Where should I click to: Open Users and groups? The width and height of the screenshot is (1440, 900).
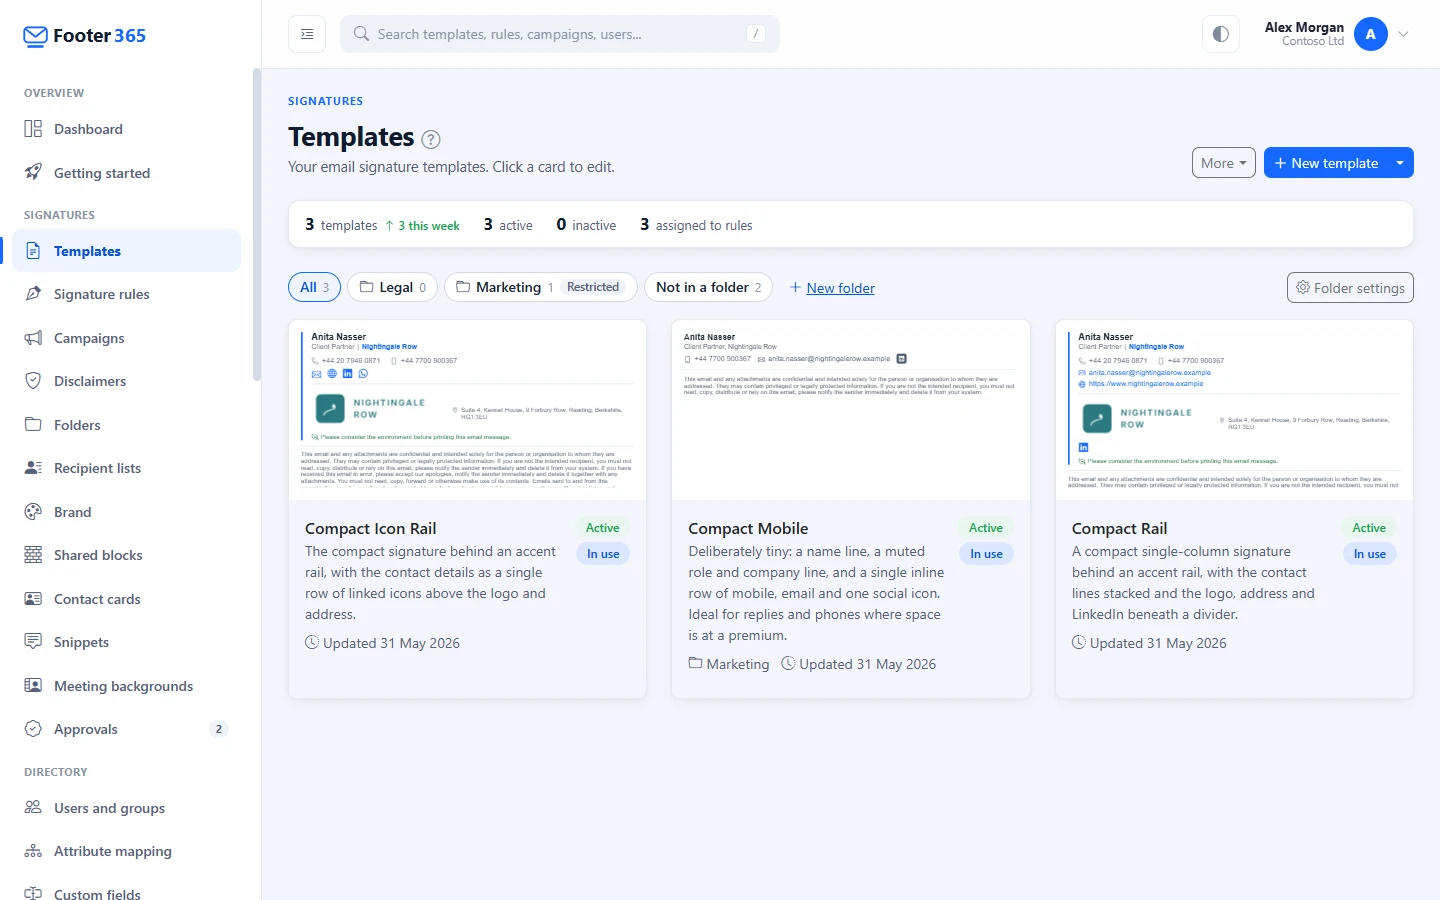tap(125, 808)
